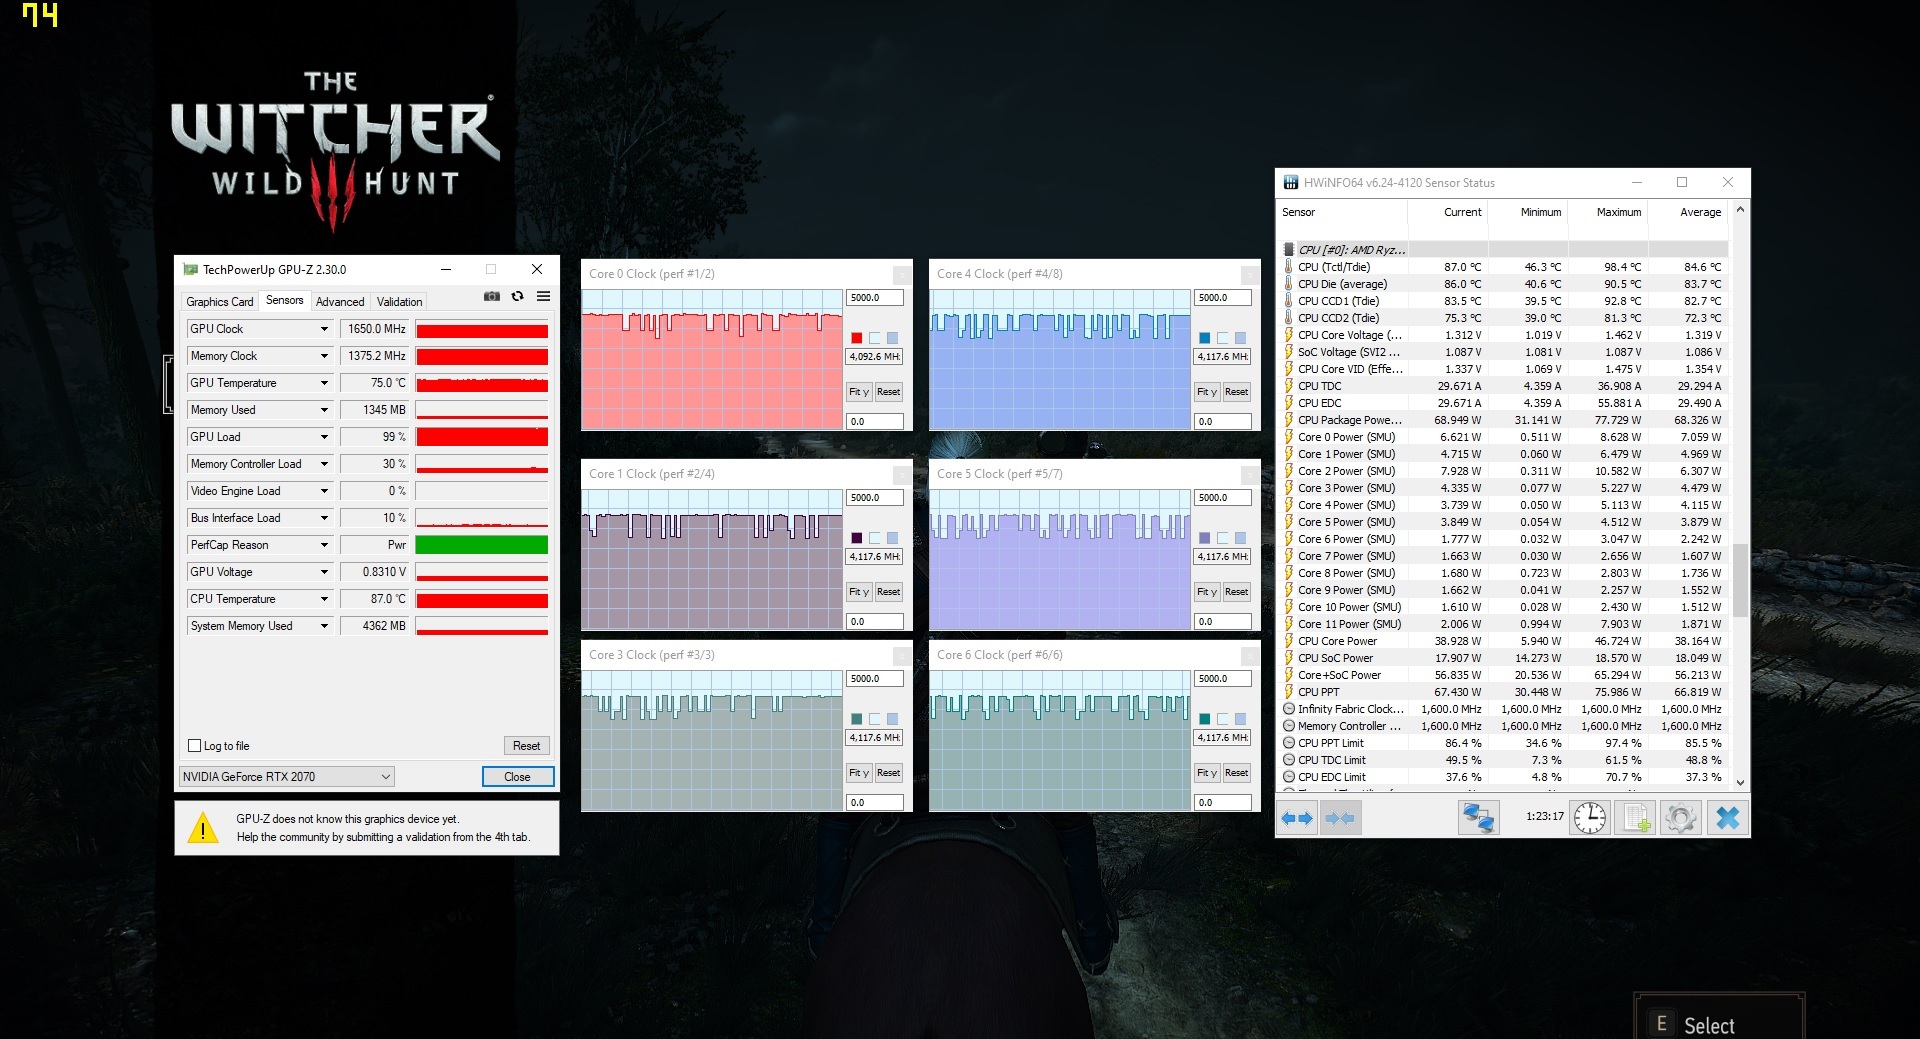Image resolution: width=1920 pixels, height=1039 pixels.
Task: Click the 0.0 min field on Core 5 graph
Action: [x=1223, y=622]
